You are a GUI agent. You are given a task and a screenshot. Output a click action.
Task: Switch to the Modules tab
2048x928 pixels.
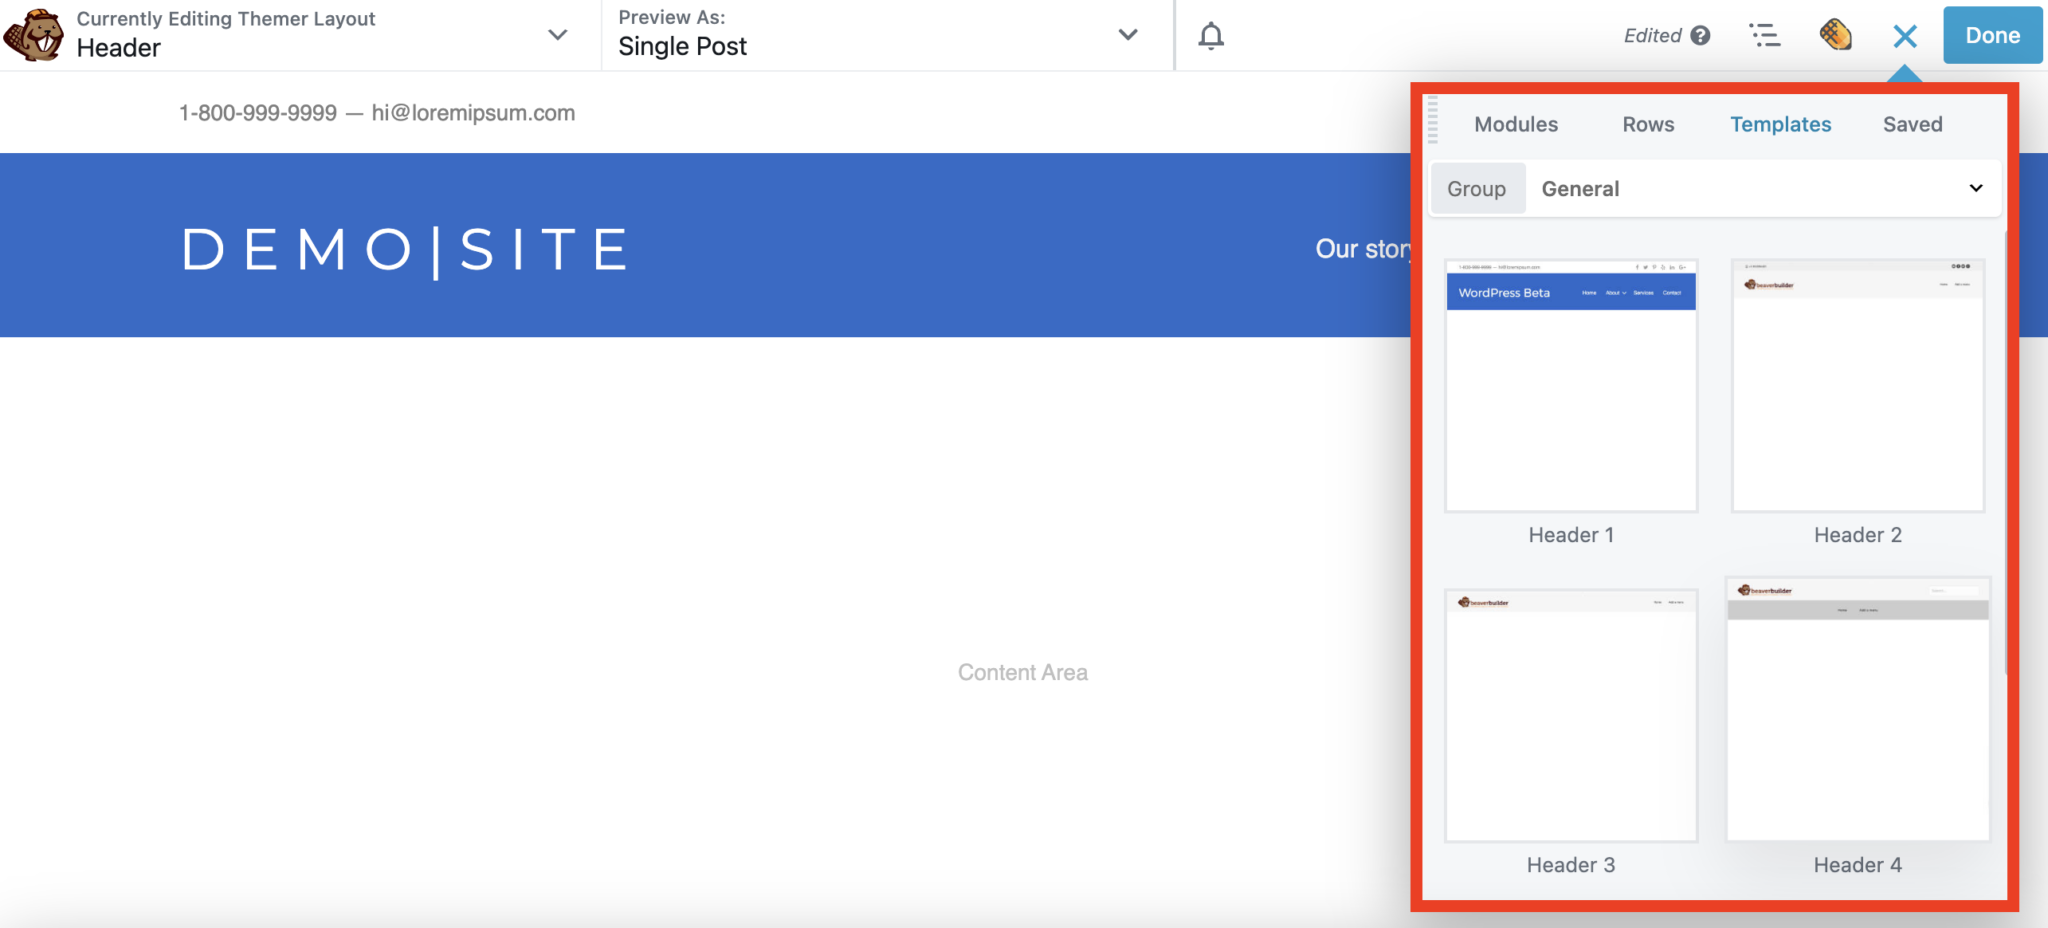[1515, 124]
